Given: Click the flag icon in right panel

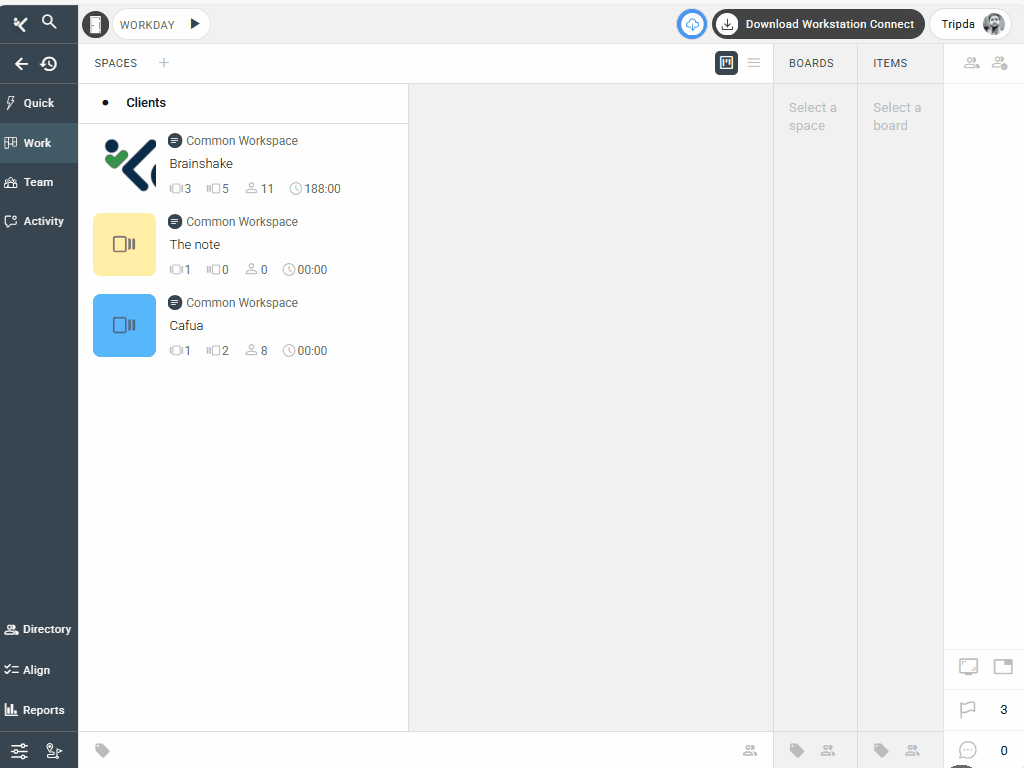Looking at the screenshot, I should coord(967,710).
